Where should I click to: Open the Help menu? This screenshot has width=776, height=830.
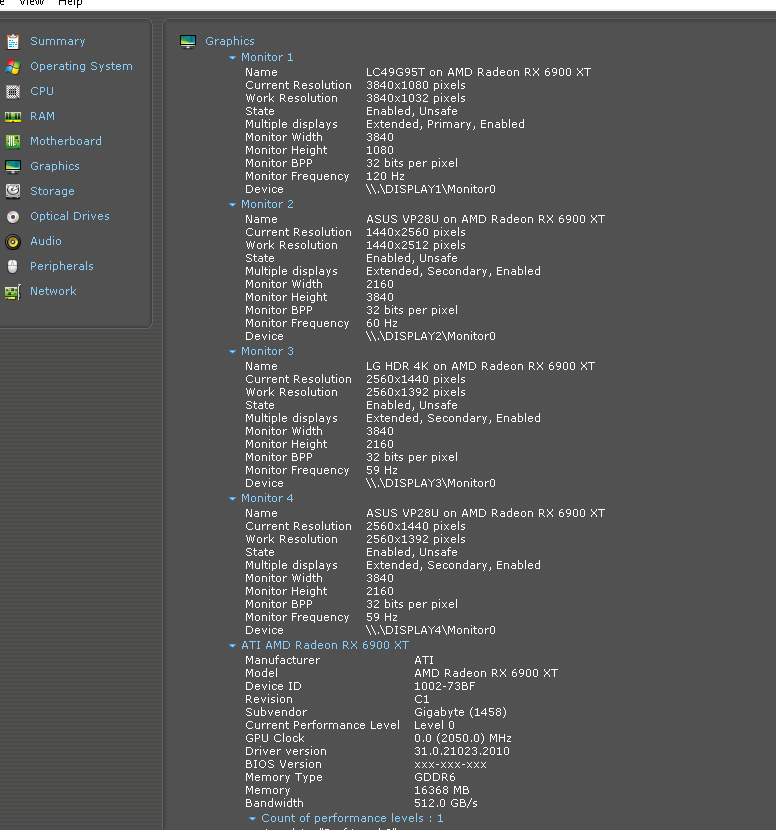[x=70, y=3]
